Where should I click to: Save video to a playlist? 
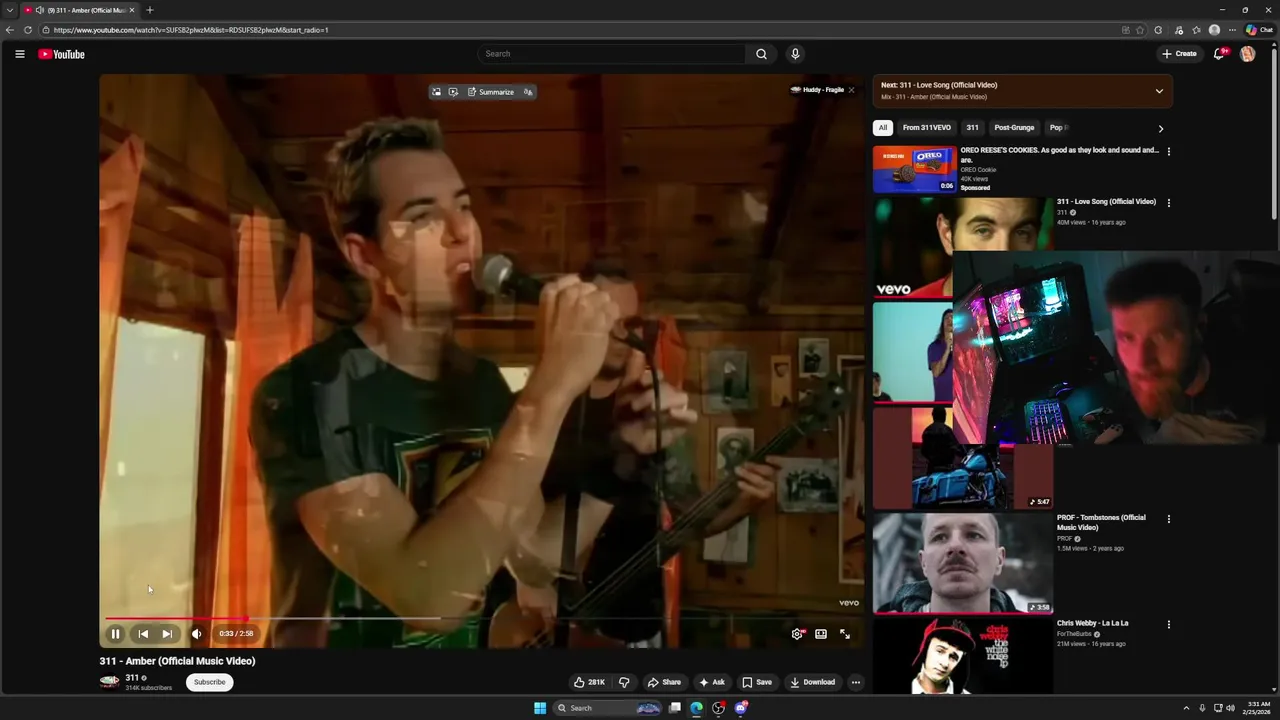(757, 682)
